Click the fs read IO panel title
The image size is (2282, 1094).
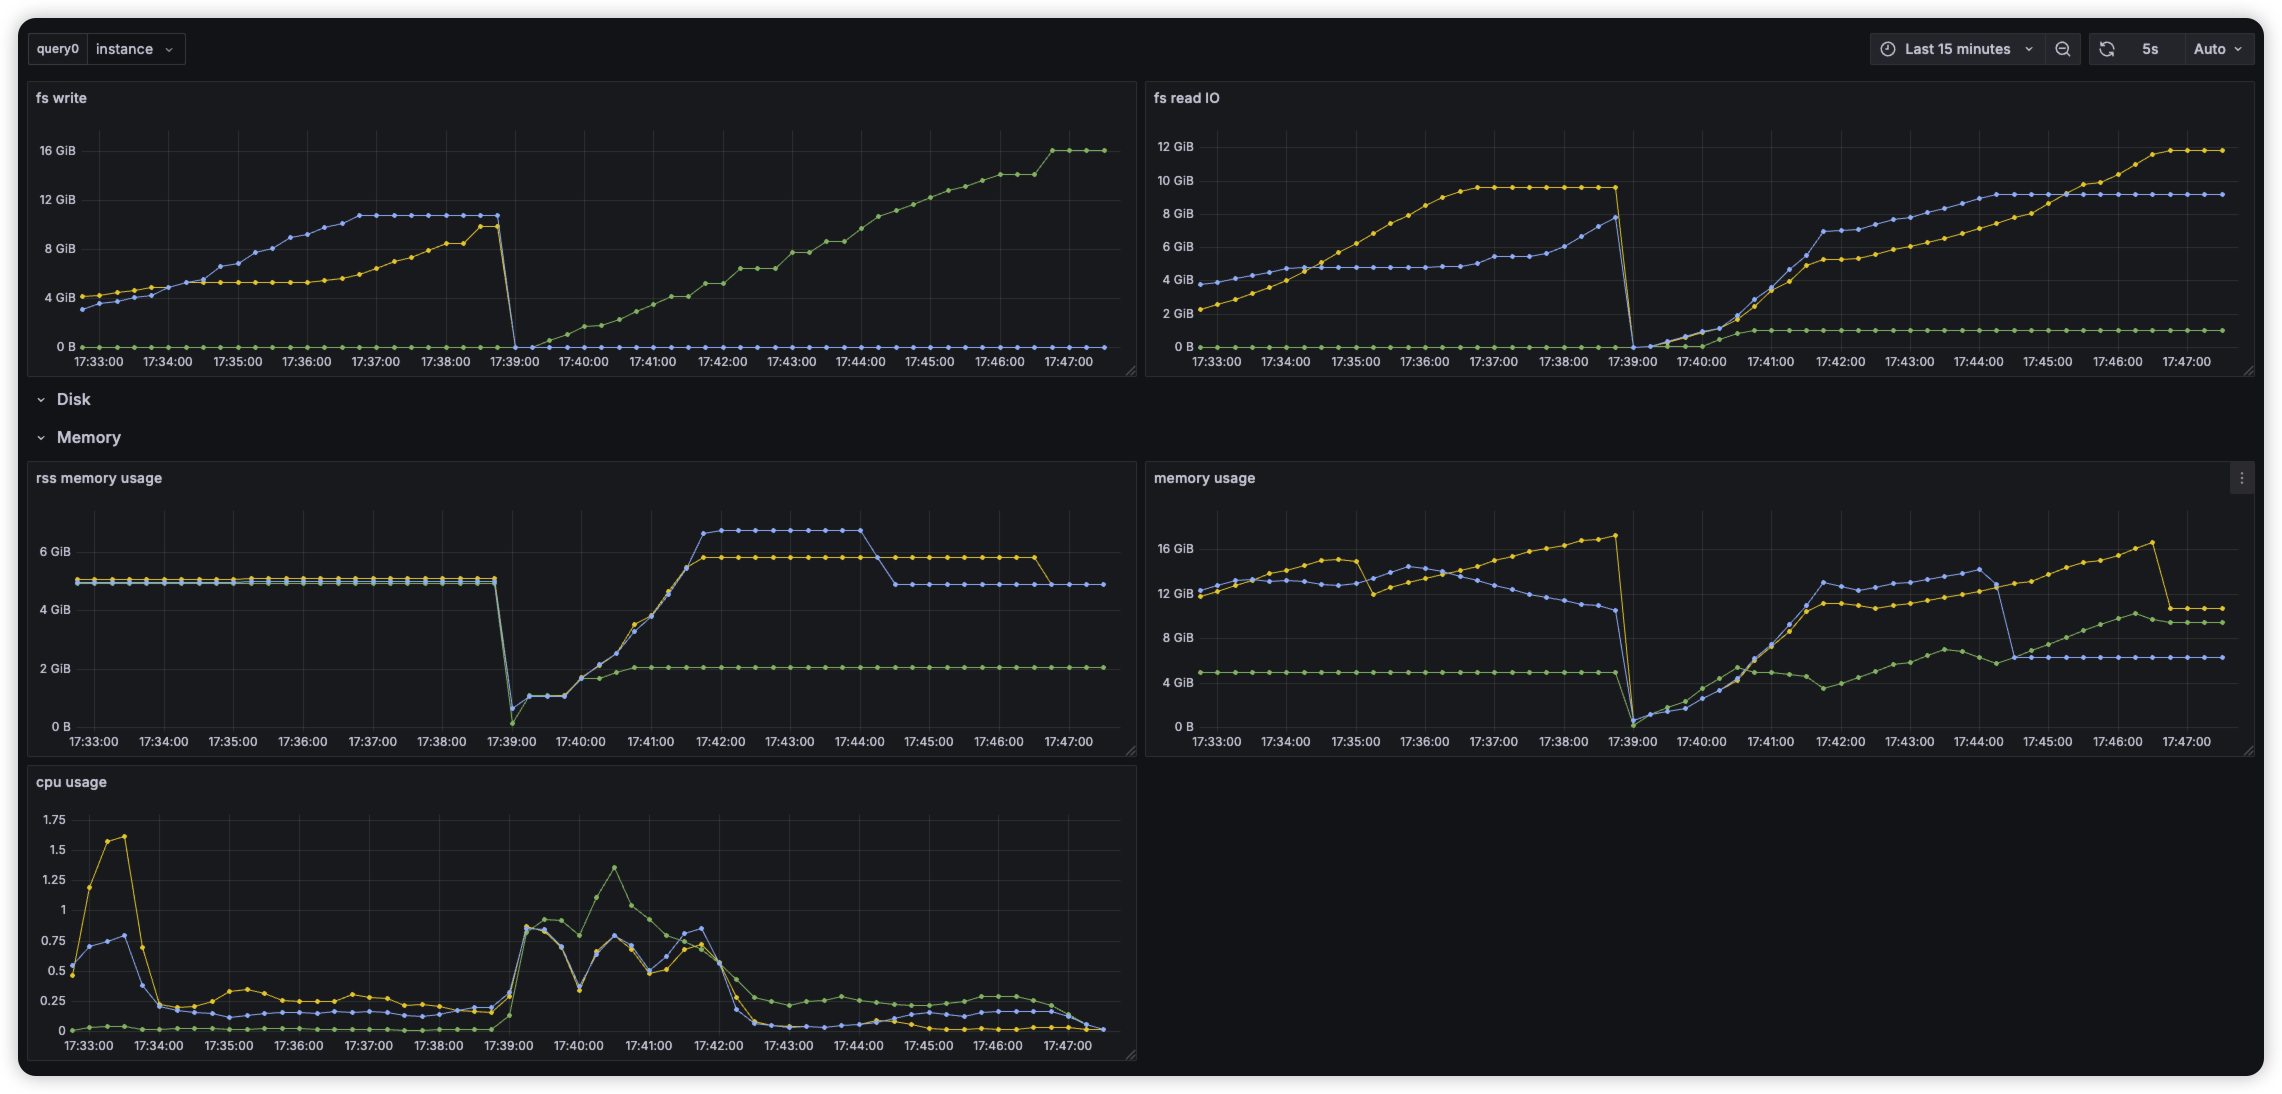[1186, 98]
